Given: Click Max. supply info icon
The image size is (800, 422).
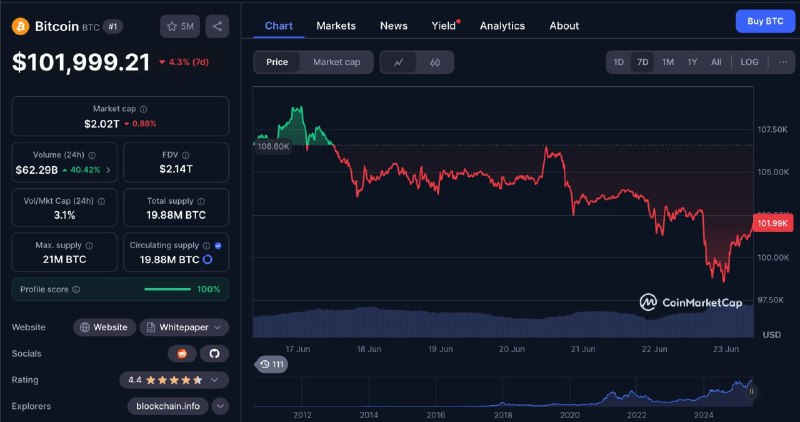Looking at the screenshot, I should pyautogui.click(x=89, y=245).
